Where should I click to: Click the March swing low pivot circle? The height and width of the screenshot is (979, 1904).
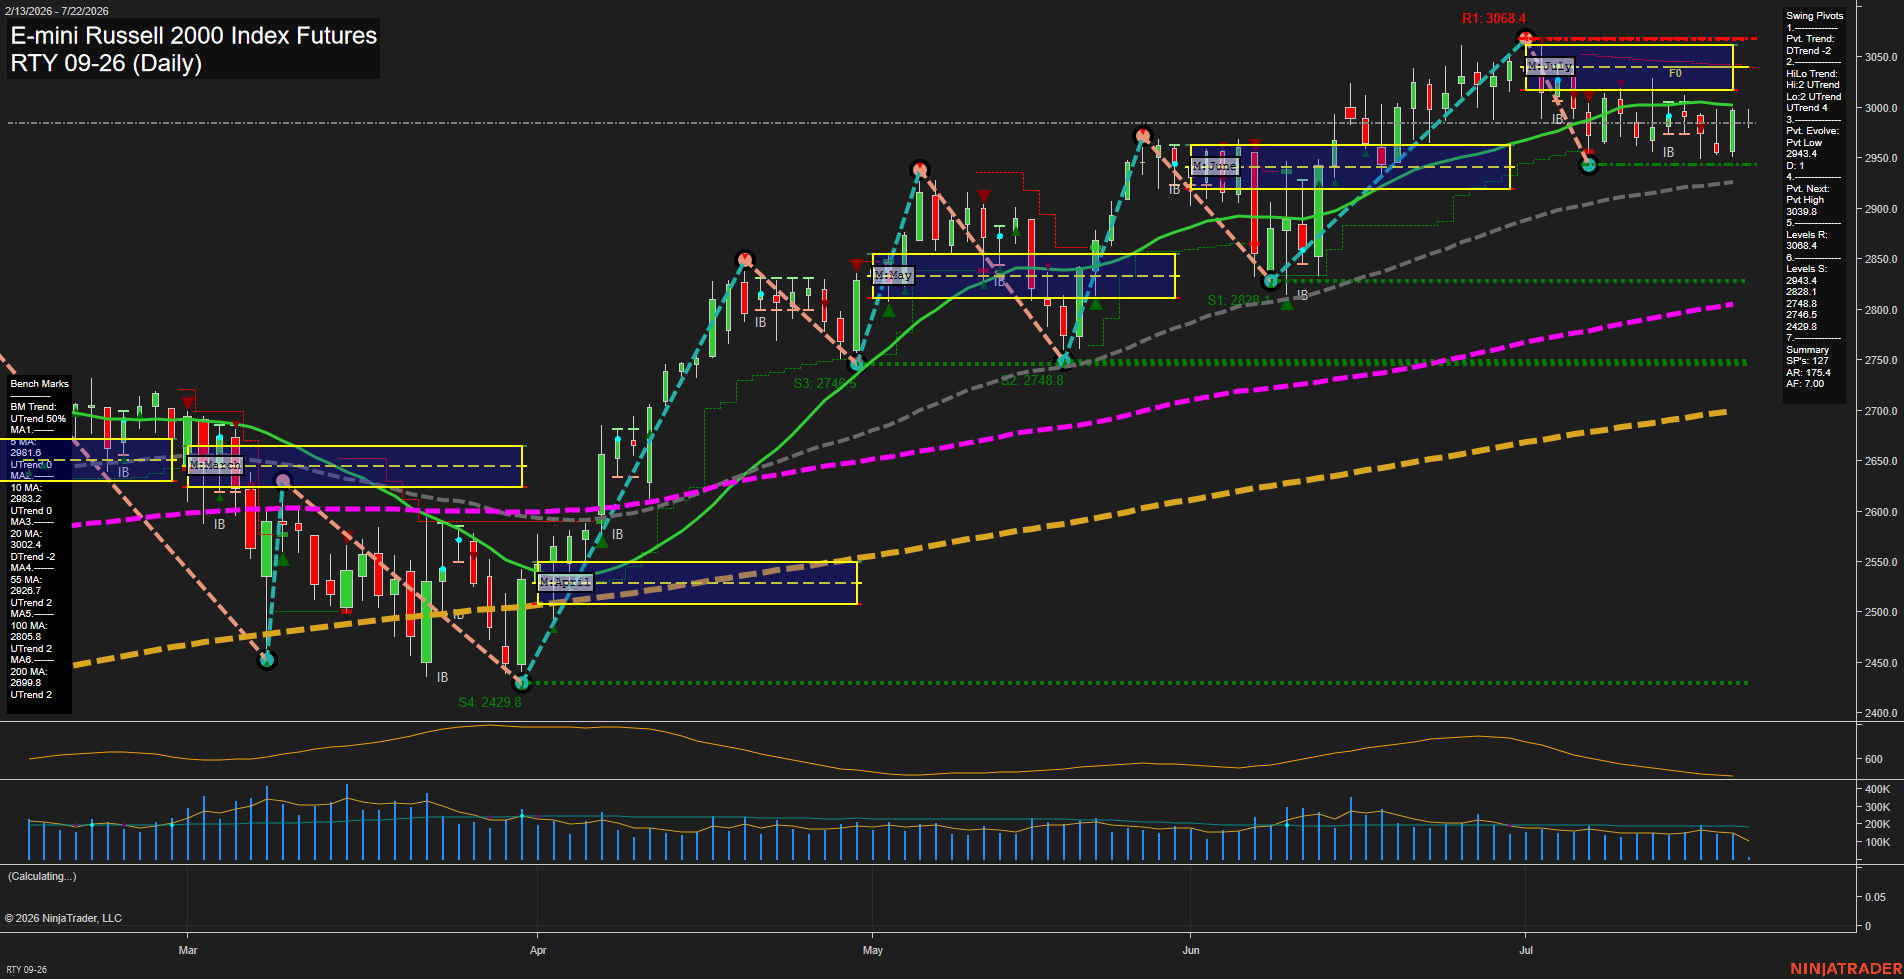pyautogui.click(x=266, y=660)
